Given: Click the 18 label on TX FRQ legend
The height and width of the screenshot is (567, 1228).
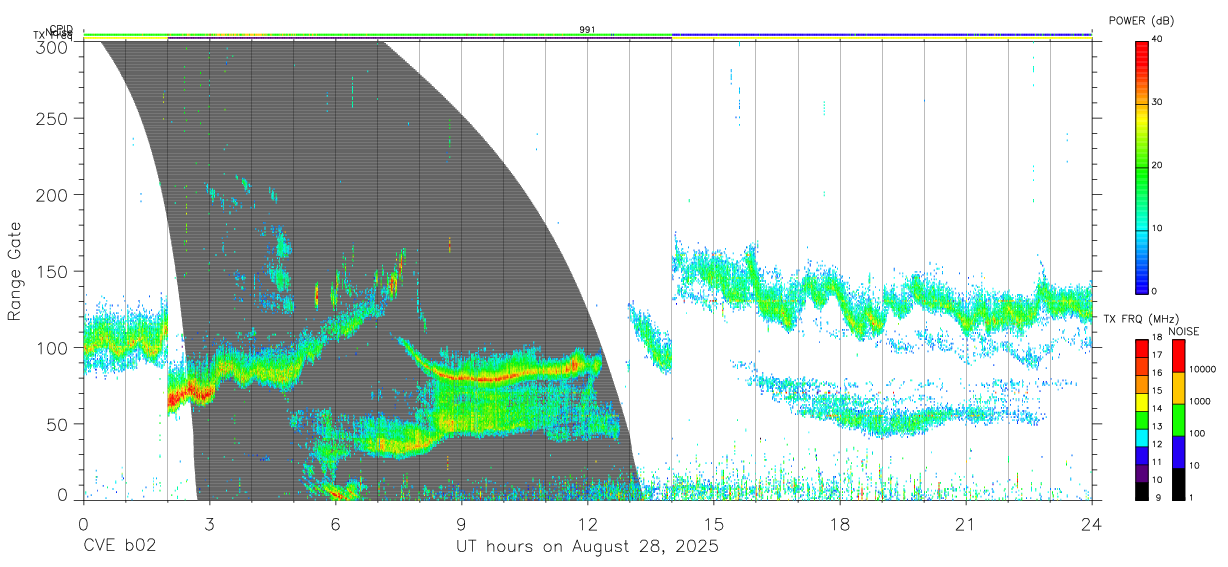Looking at the screenshot, I should [1158, 337].
